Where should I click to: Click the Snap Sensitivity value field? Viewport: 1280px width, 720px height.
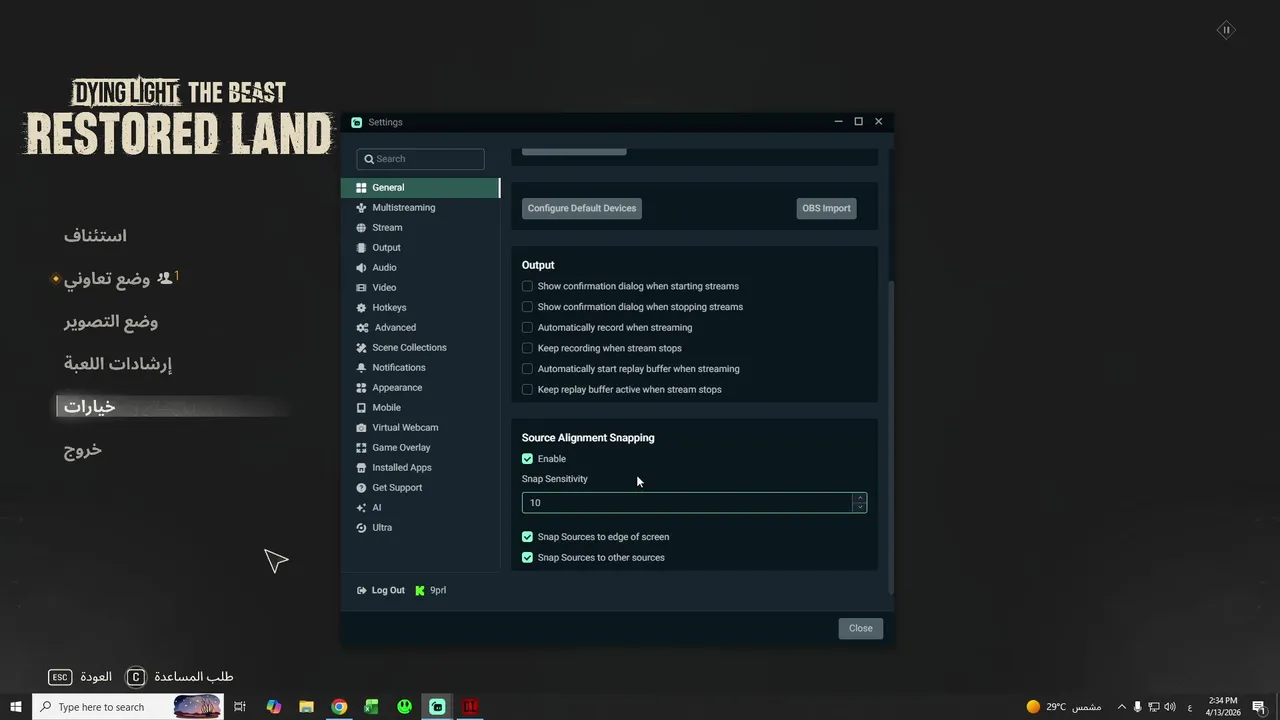coord(687,503)
